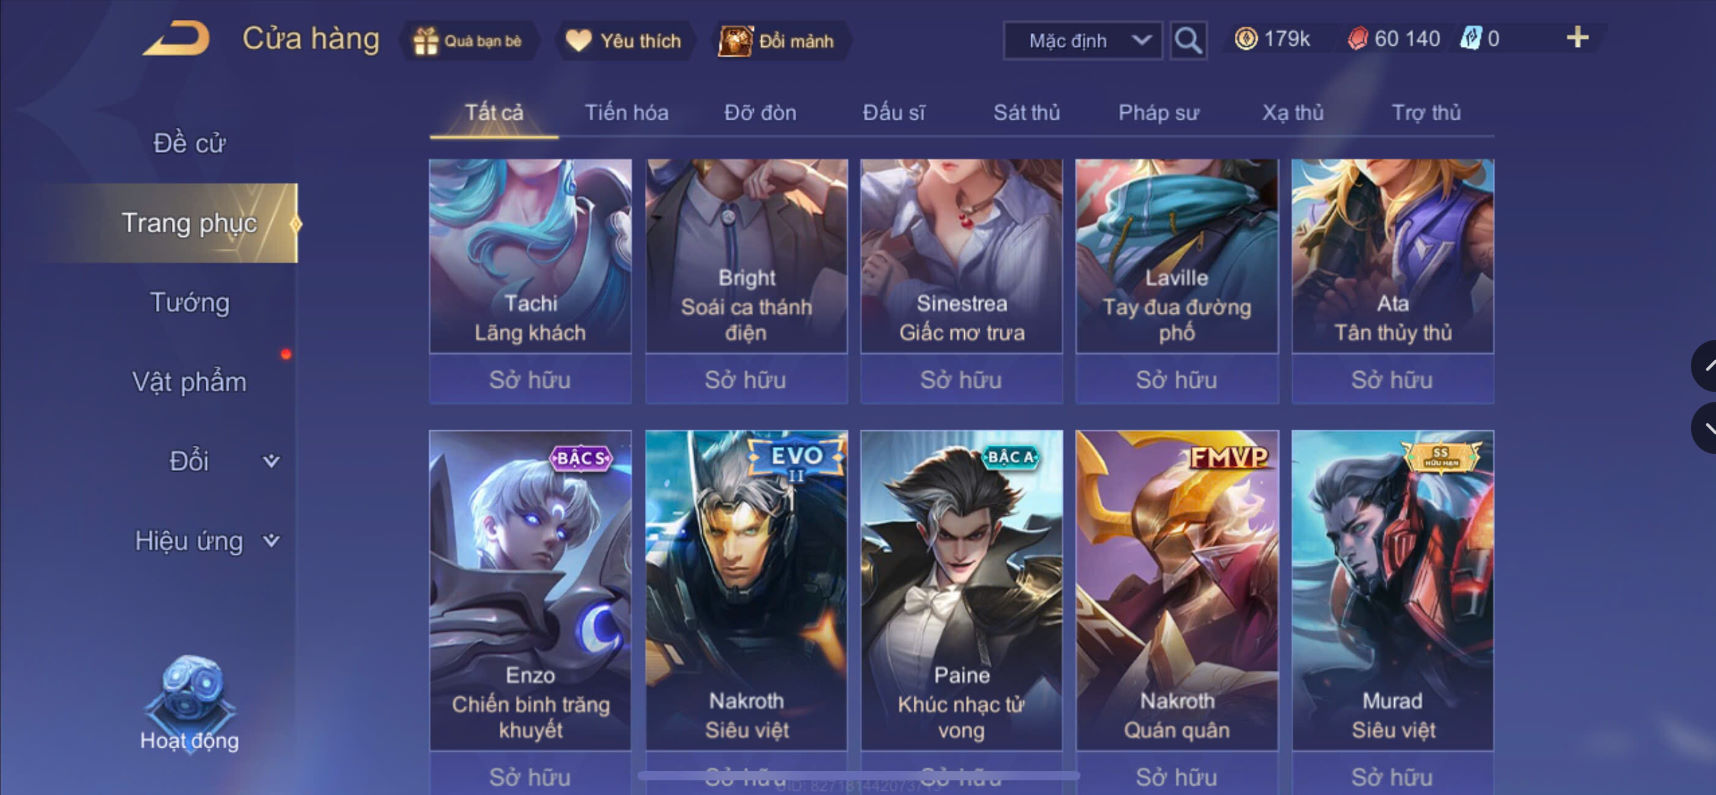The width and height of the screenshot is (1716, 795).
Task: Click Sở hữu button under Ata skin
Action: click(1392, 380)
